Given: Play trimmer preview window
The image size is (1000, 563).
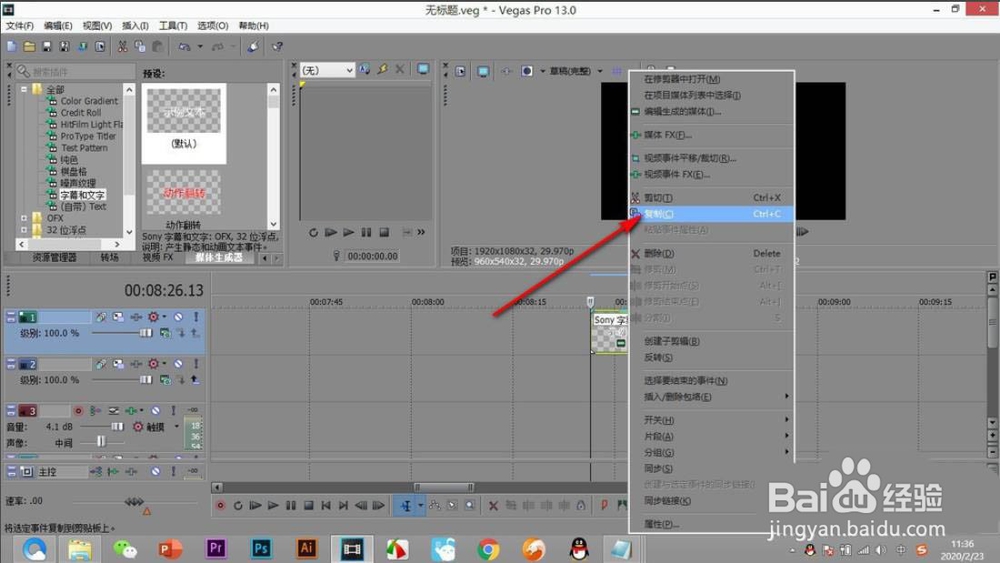Looking at the screenshot, I should [348, 233].
